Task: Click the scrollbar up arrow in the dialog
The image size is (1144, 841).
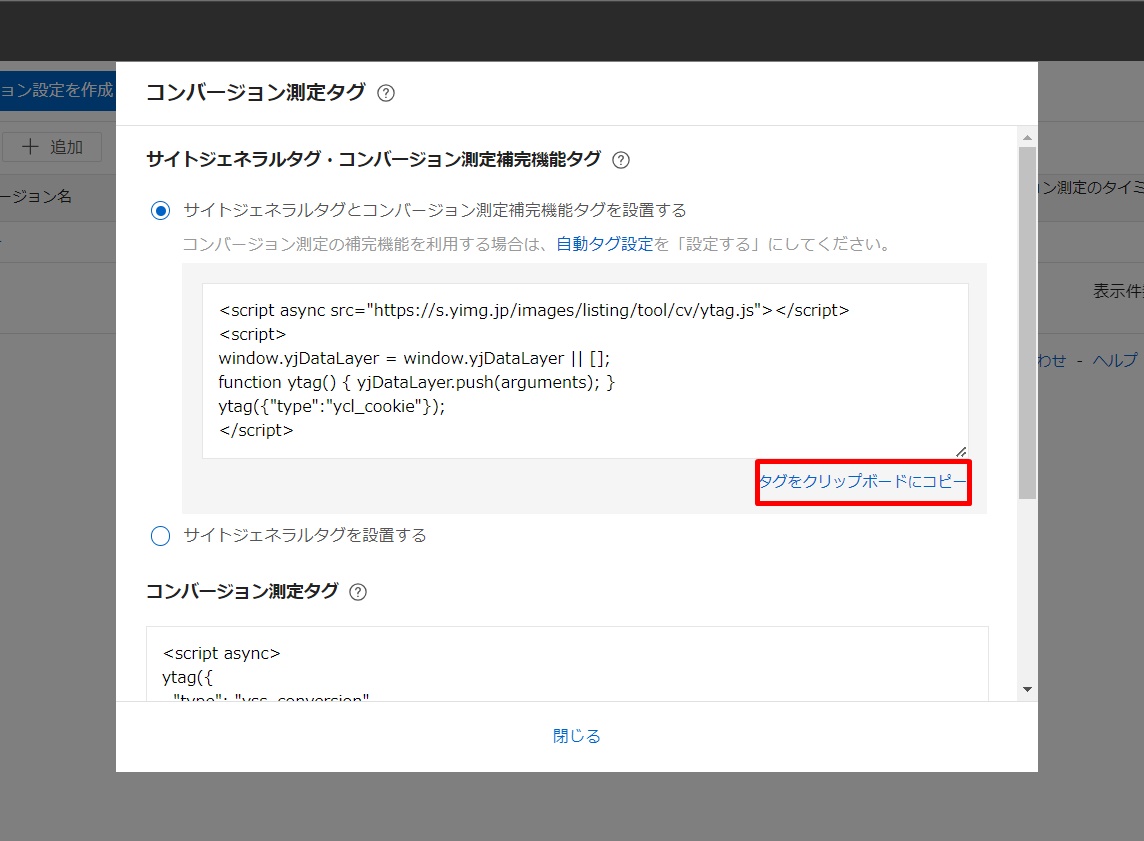Action: click(x=1027, y=136)
